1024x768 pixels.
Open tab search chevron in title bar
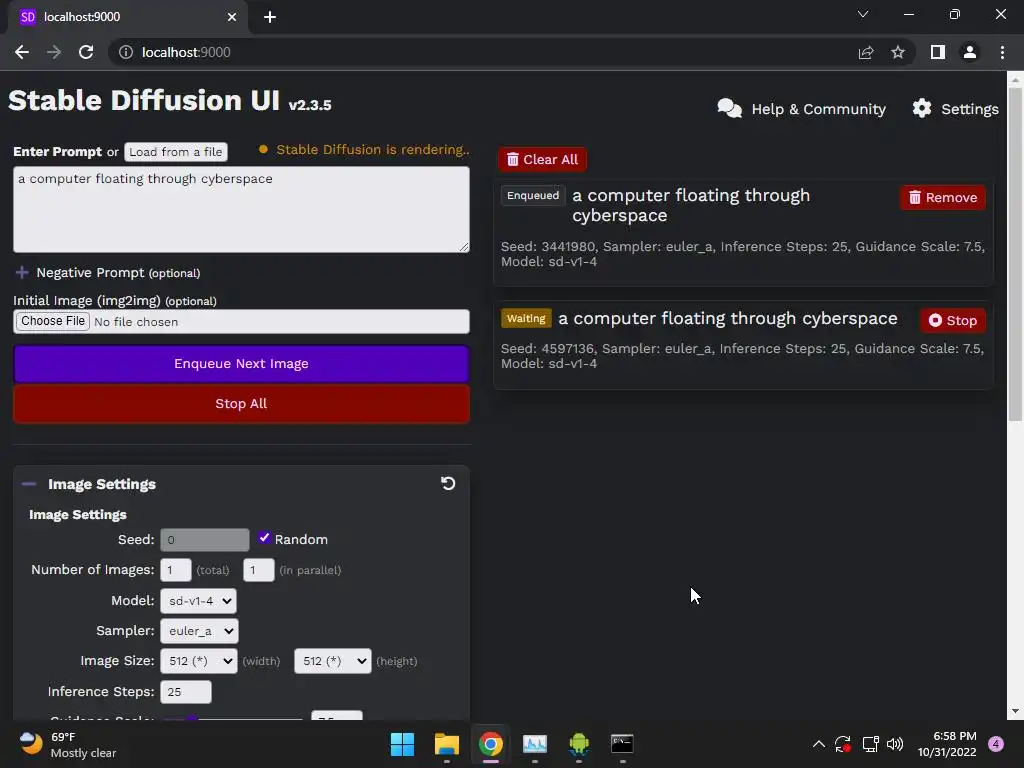pyautogui.click(x=863, y=14)
